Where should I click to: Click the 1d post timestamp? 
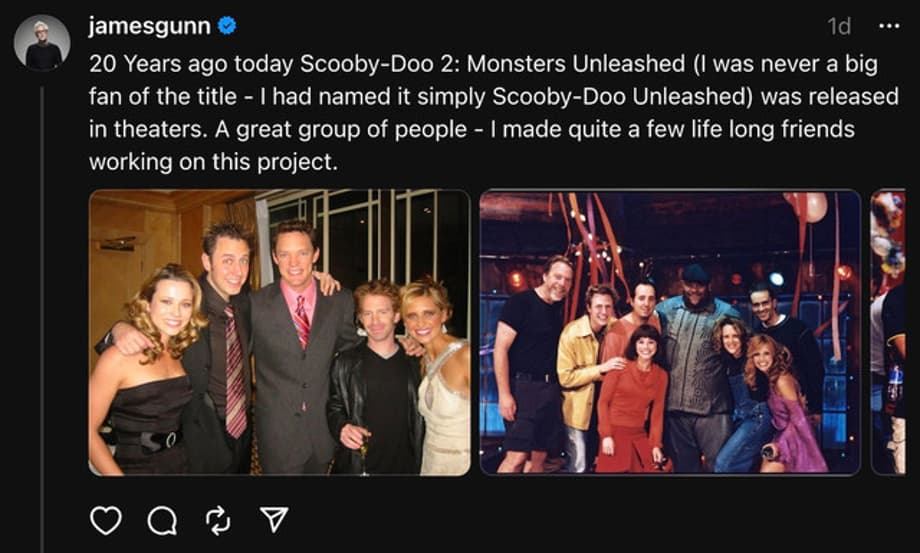(x=840, y=26)
